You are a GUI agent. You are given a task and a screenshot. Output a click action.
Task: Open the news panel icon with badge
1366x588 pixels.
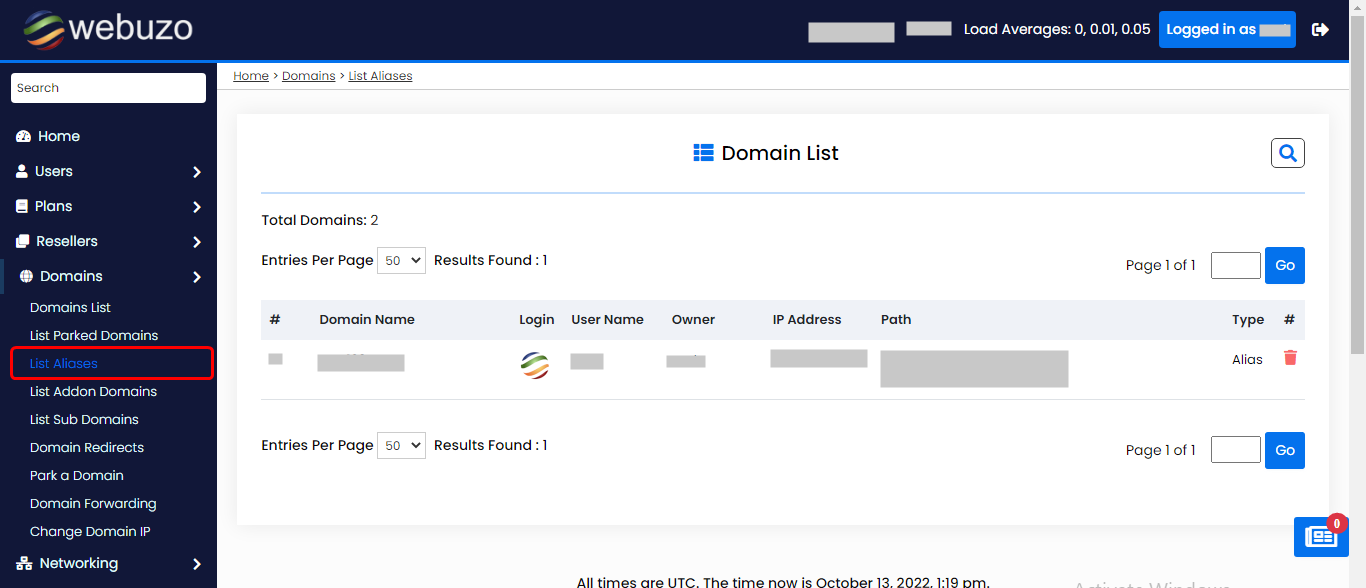[x=1320, y=537]
